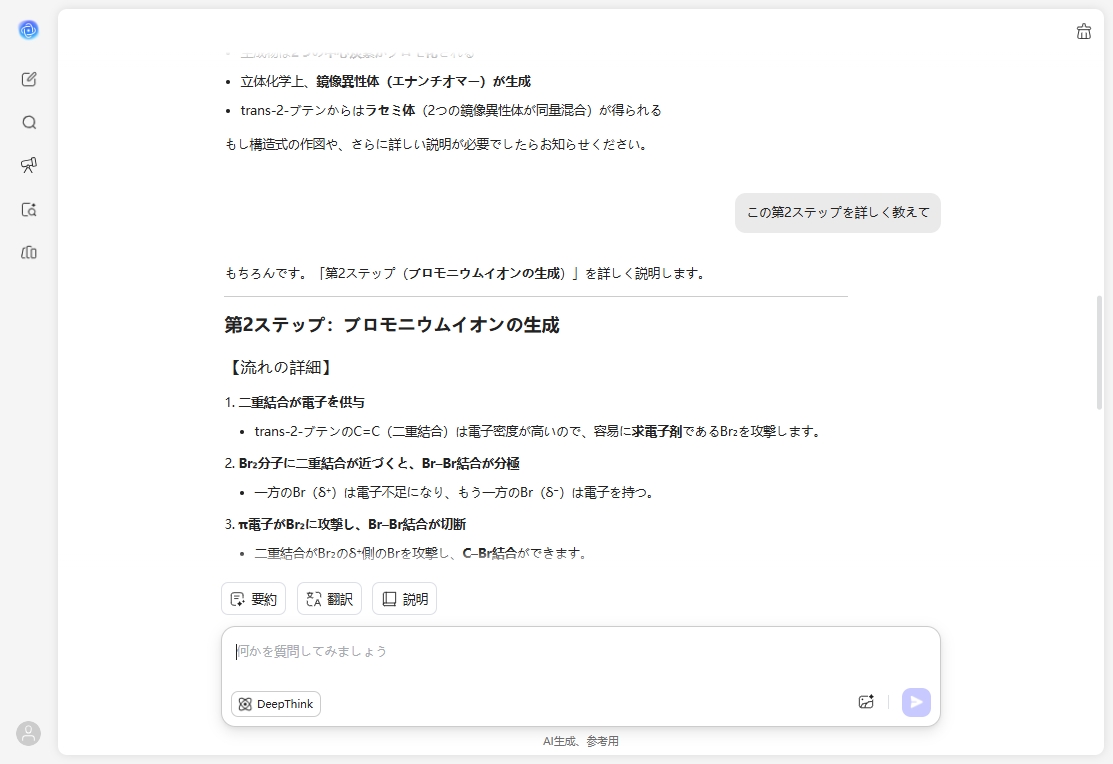Click the bullet about ラセミ体
This screenshot has height=764, width=1113.
451,110
